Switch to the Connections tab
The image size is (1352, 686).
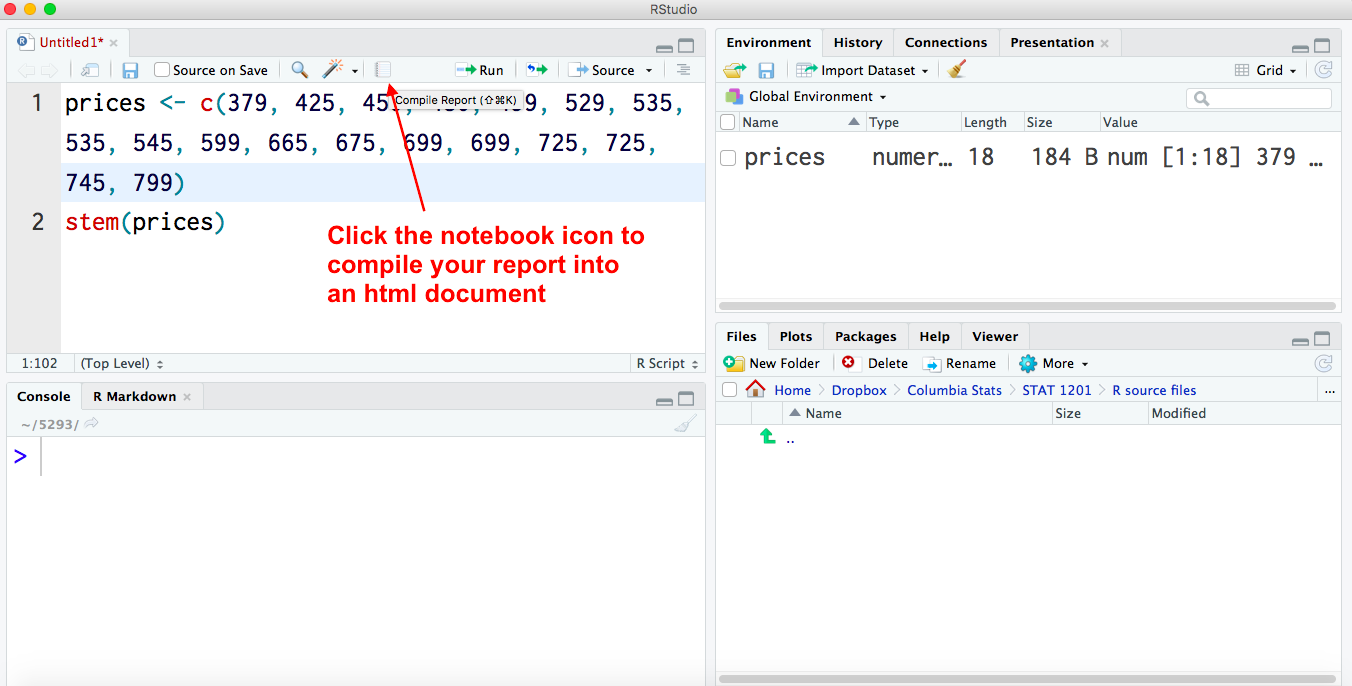[946, 43]
